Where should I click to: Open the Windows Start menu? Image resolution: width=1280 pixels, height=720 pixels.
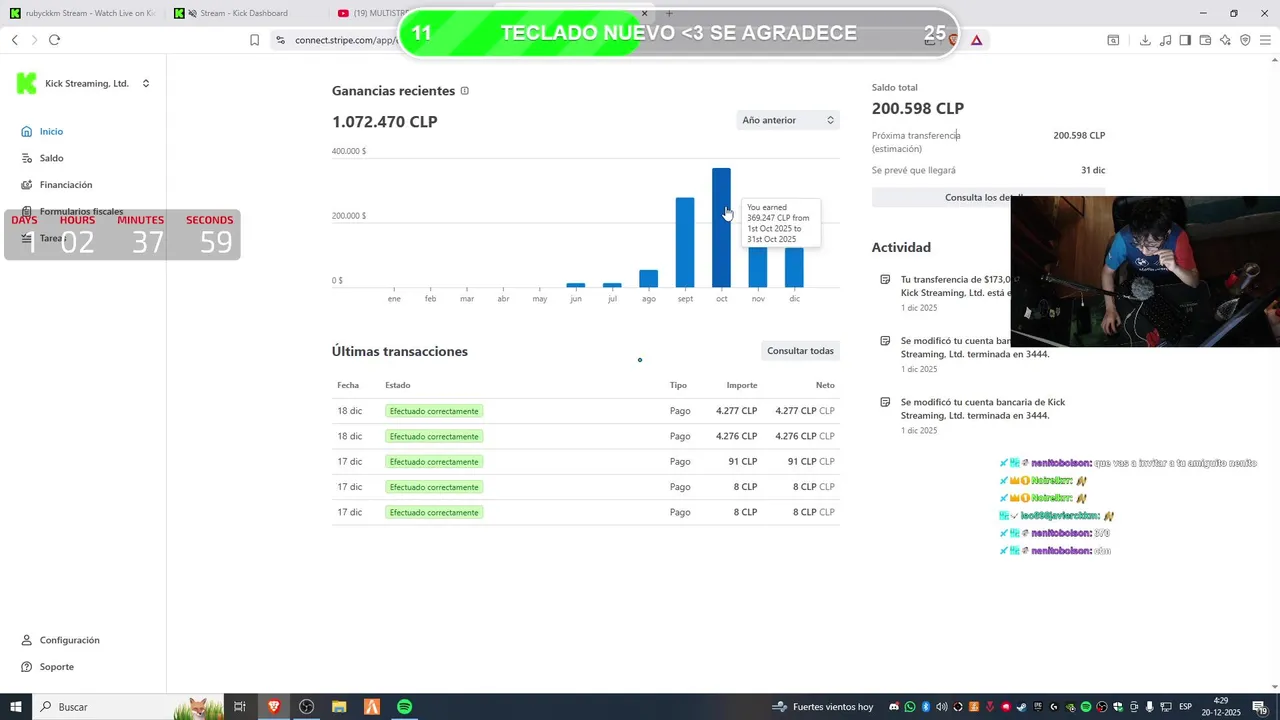tap(16, 707)
